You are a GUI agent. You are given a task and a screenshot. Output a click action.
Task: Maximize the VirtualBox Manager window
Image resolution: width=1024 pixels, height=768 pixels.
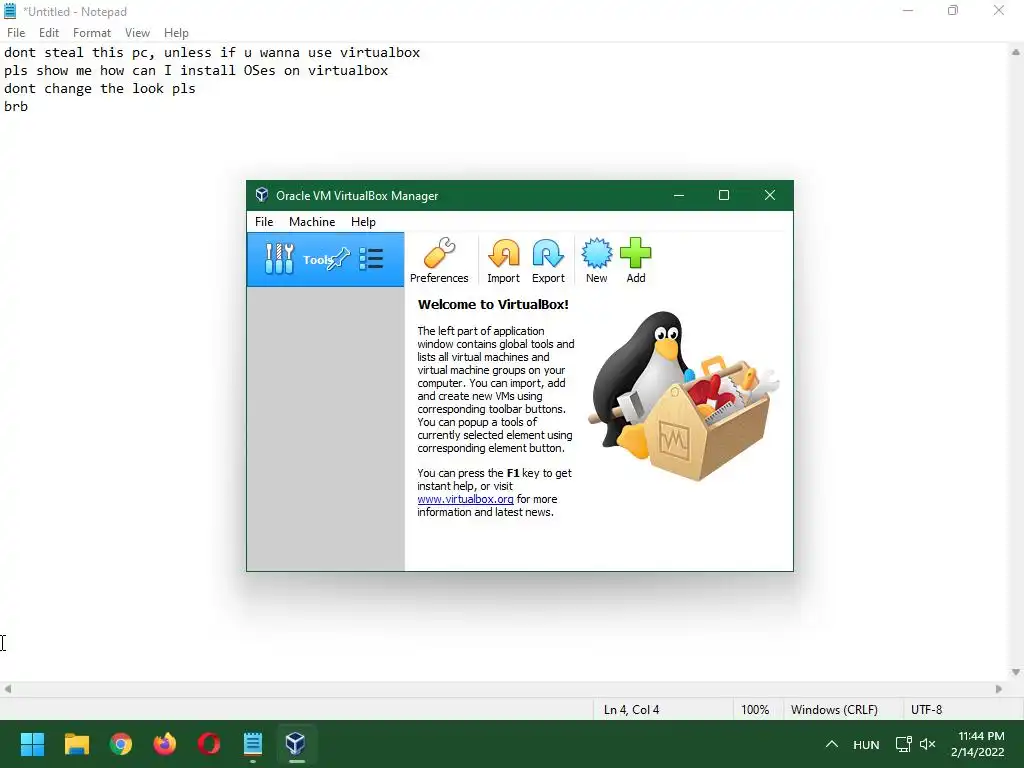tap(724, 195)
